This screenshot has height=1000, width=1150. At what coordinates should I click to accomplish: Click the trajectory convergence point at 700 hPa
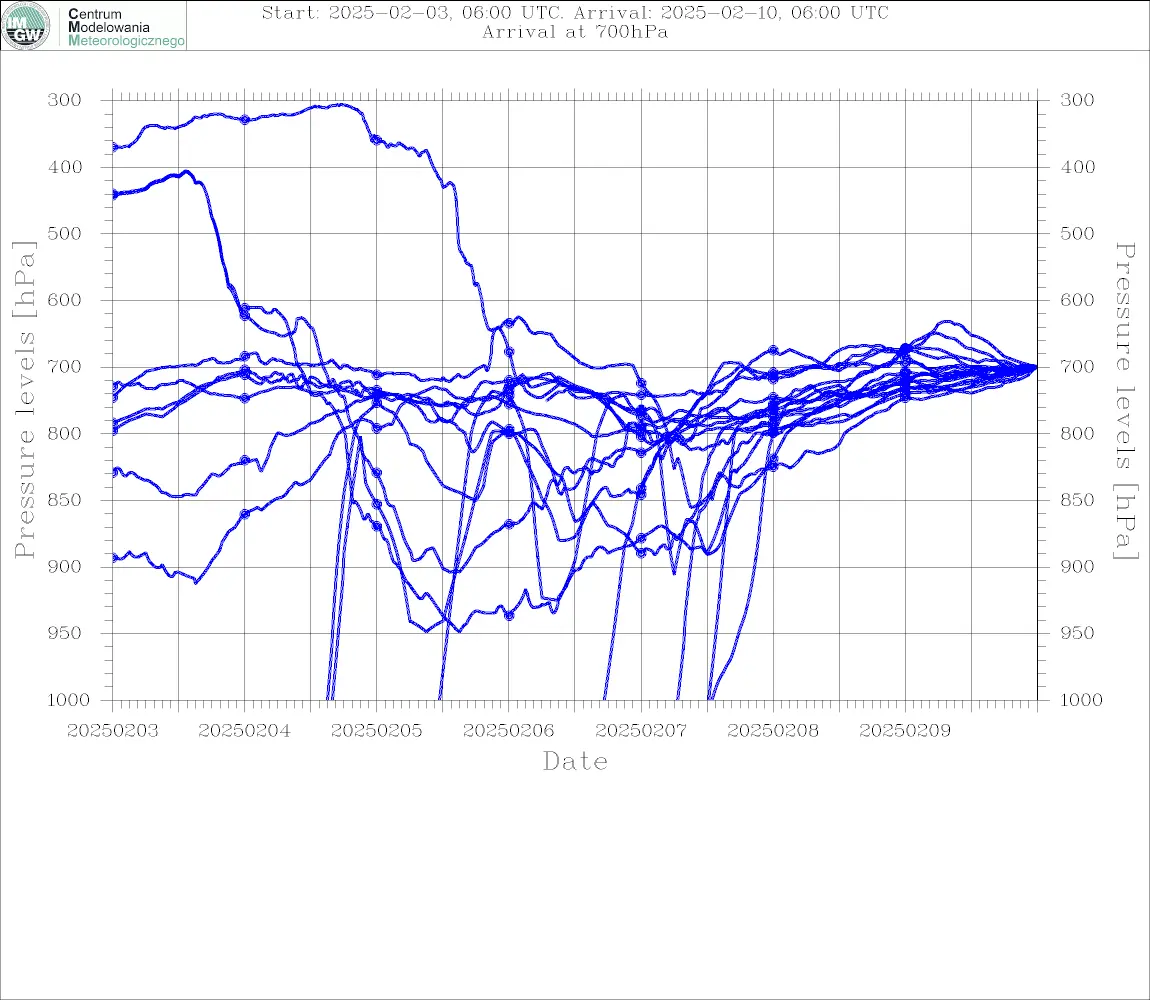click(1036, 367)
